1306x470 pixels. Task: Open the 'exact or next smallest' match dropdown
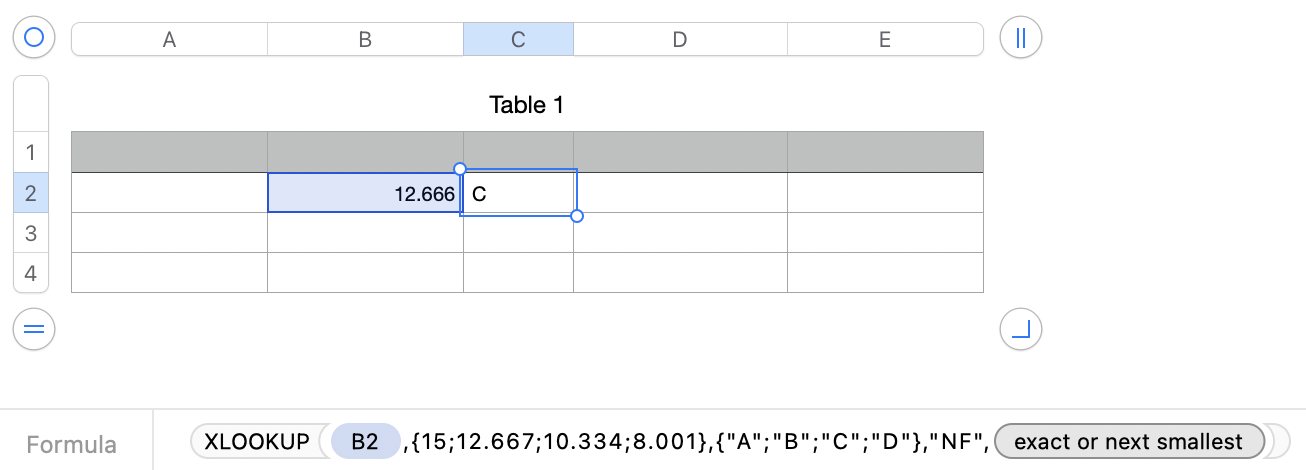pos(1129,441)
